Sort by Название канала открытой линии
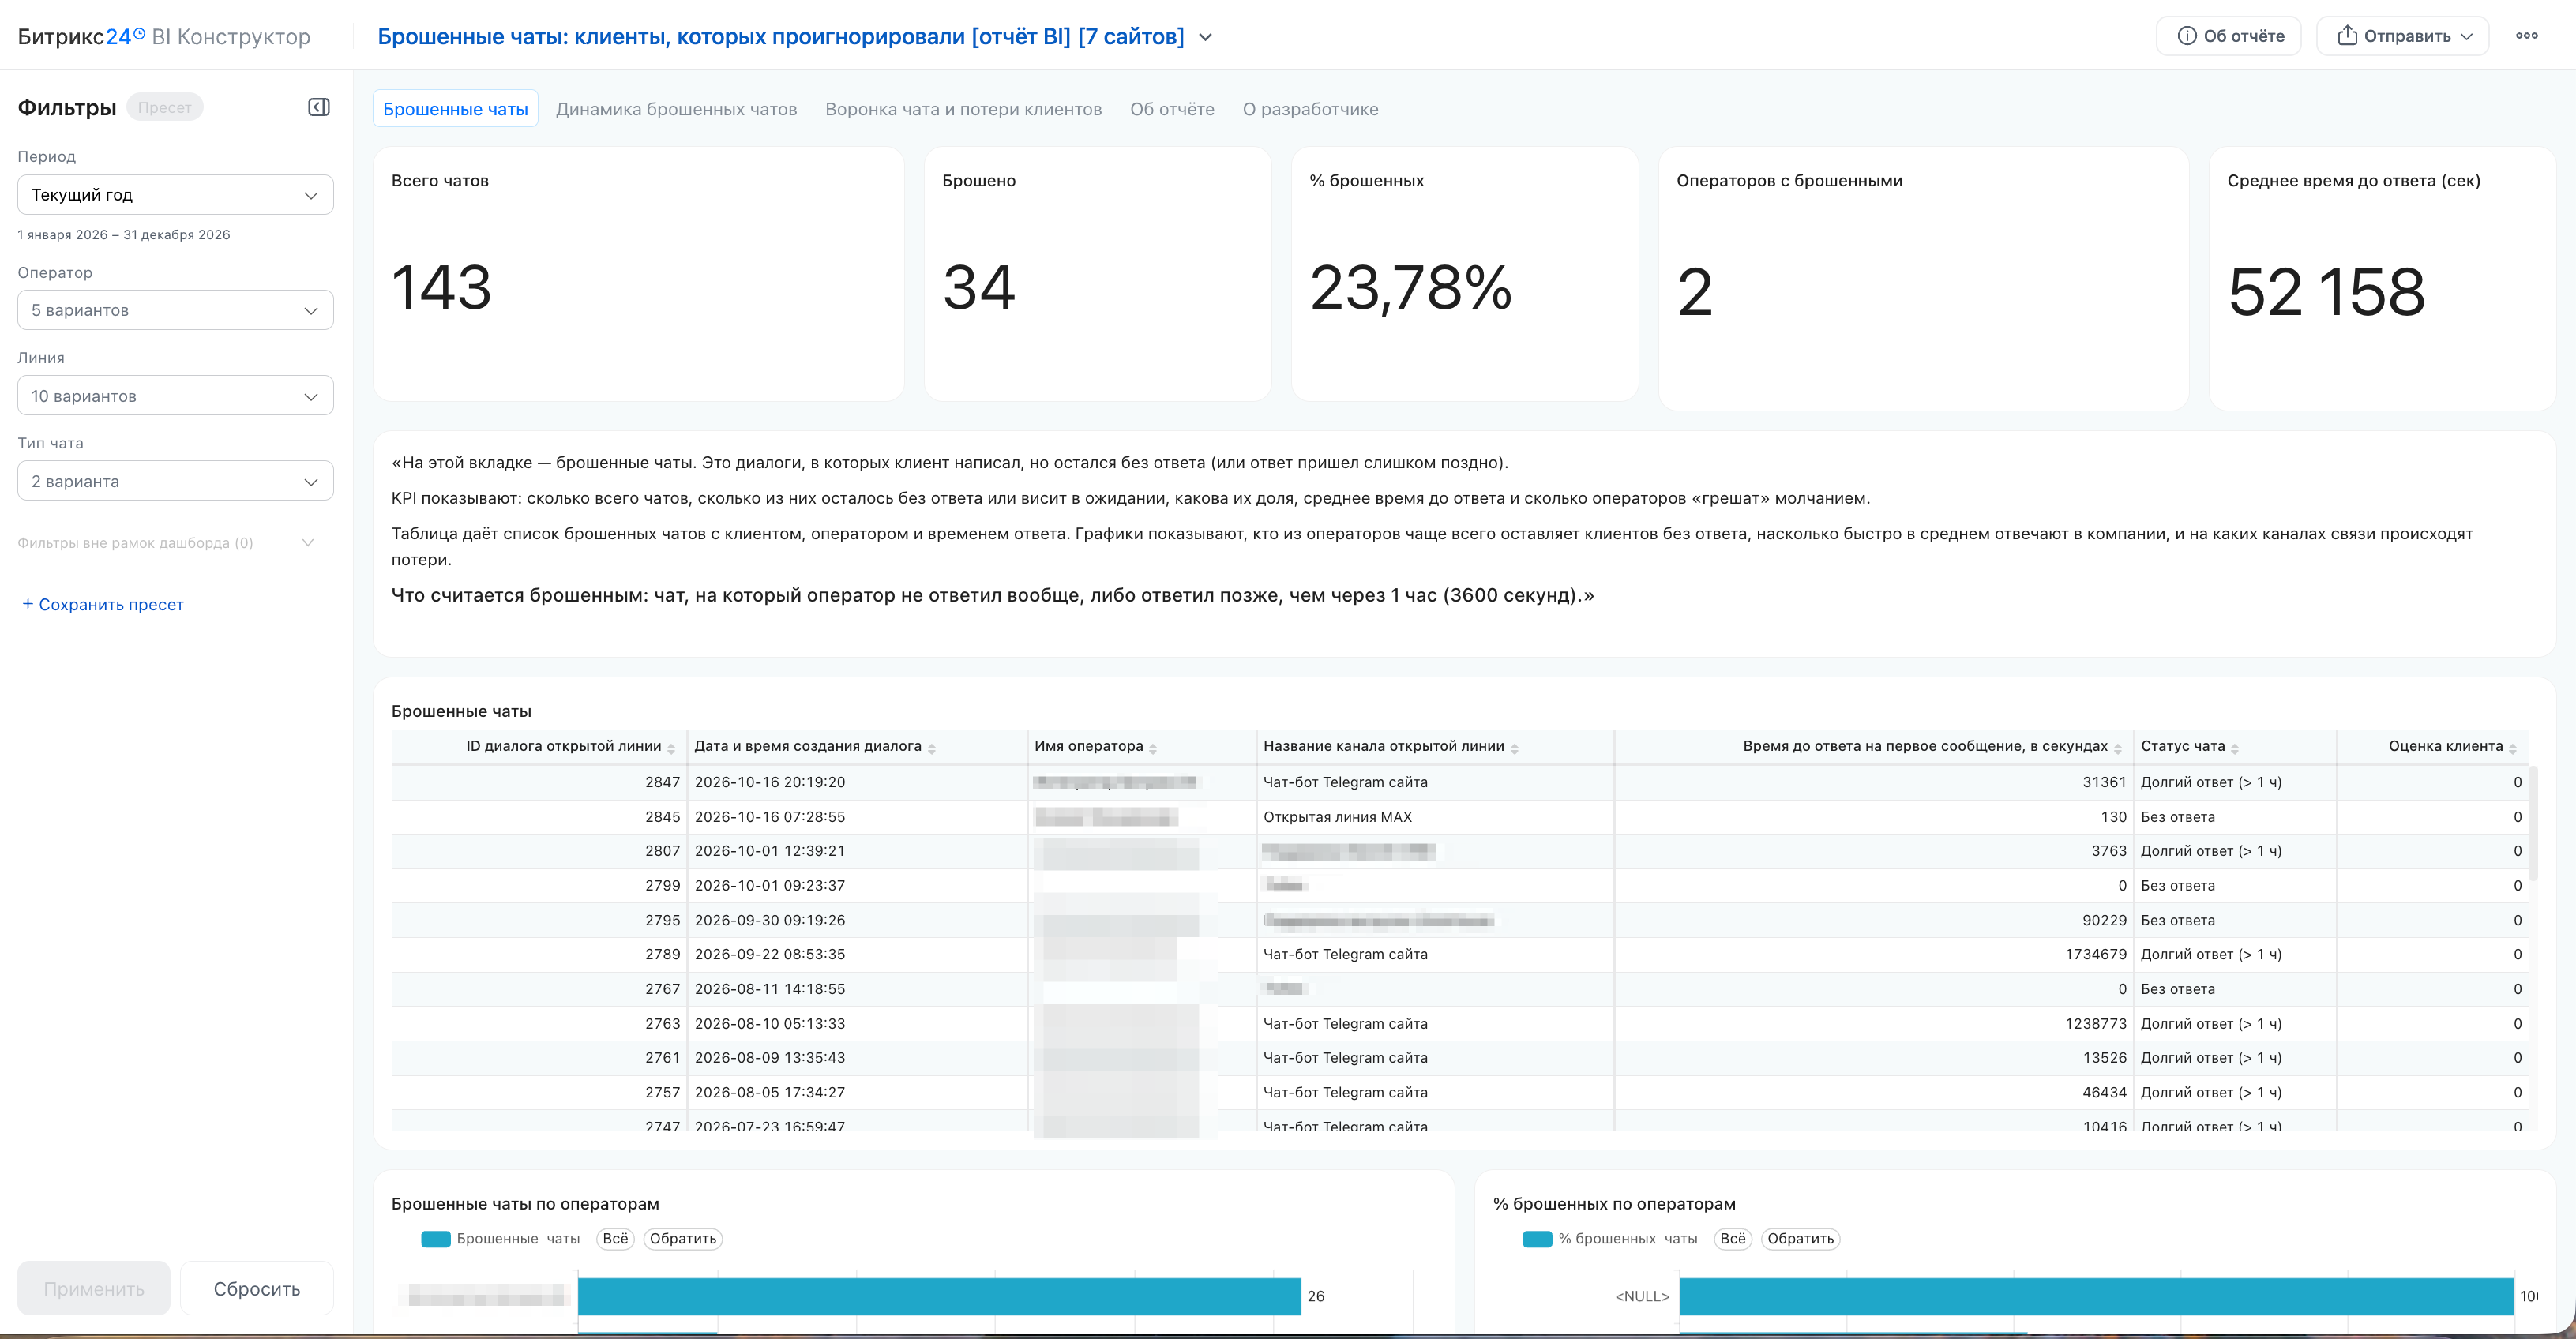 pos(1514,748)
